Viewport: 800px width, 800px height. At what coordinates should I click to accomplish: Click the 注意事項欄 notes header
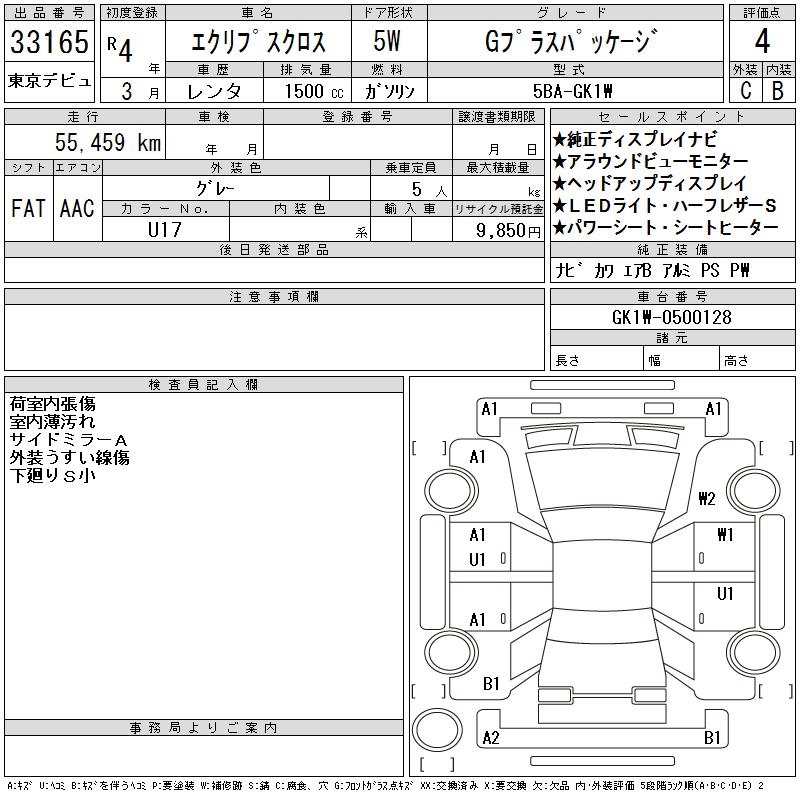(274, 296)
